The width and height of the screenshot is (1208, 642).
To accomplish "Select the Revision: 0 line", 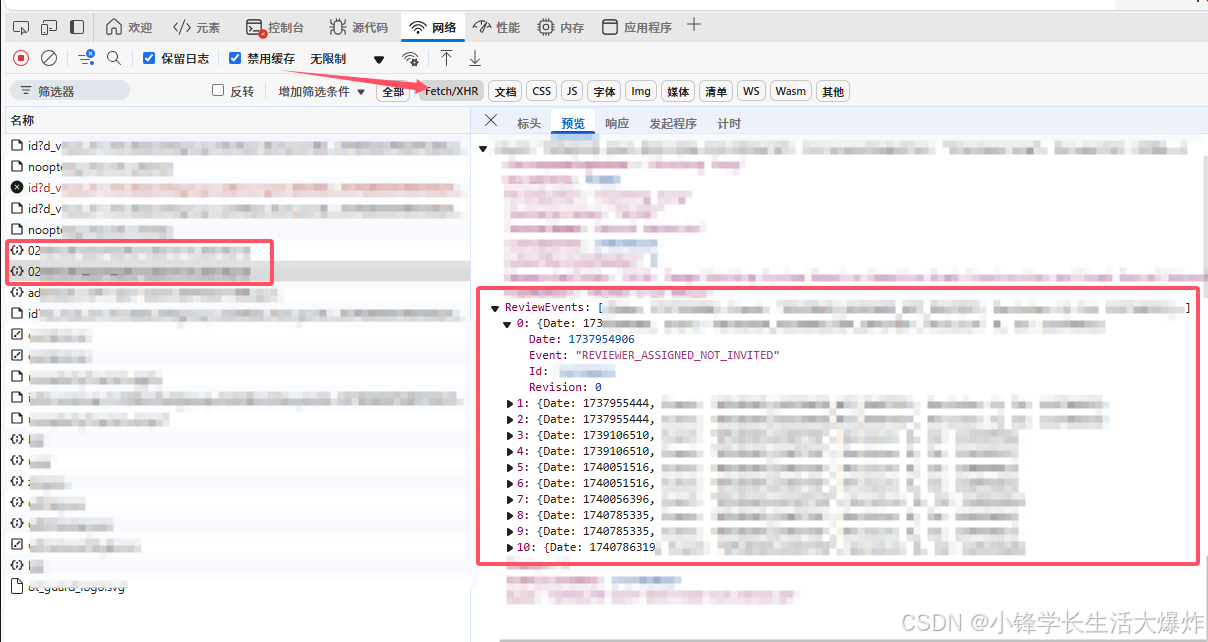I will click(565, 387).
